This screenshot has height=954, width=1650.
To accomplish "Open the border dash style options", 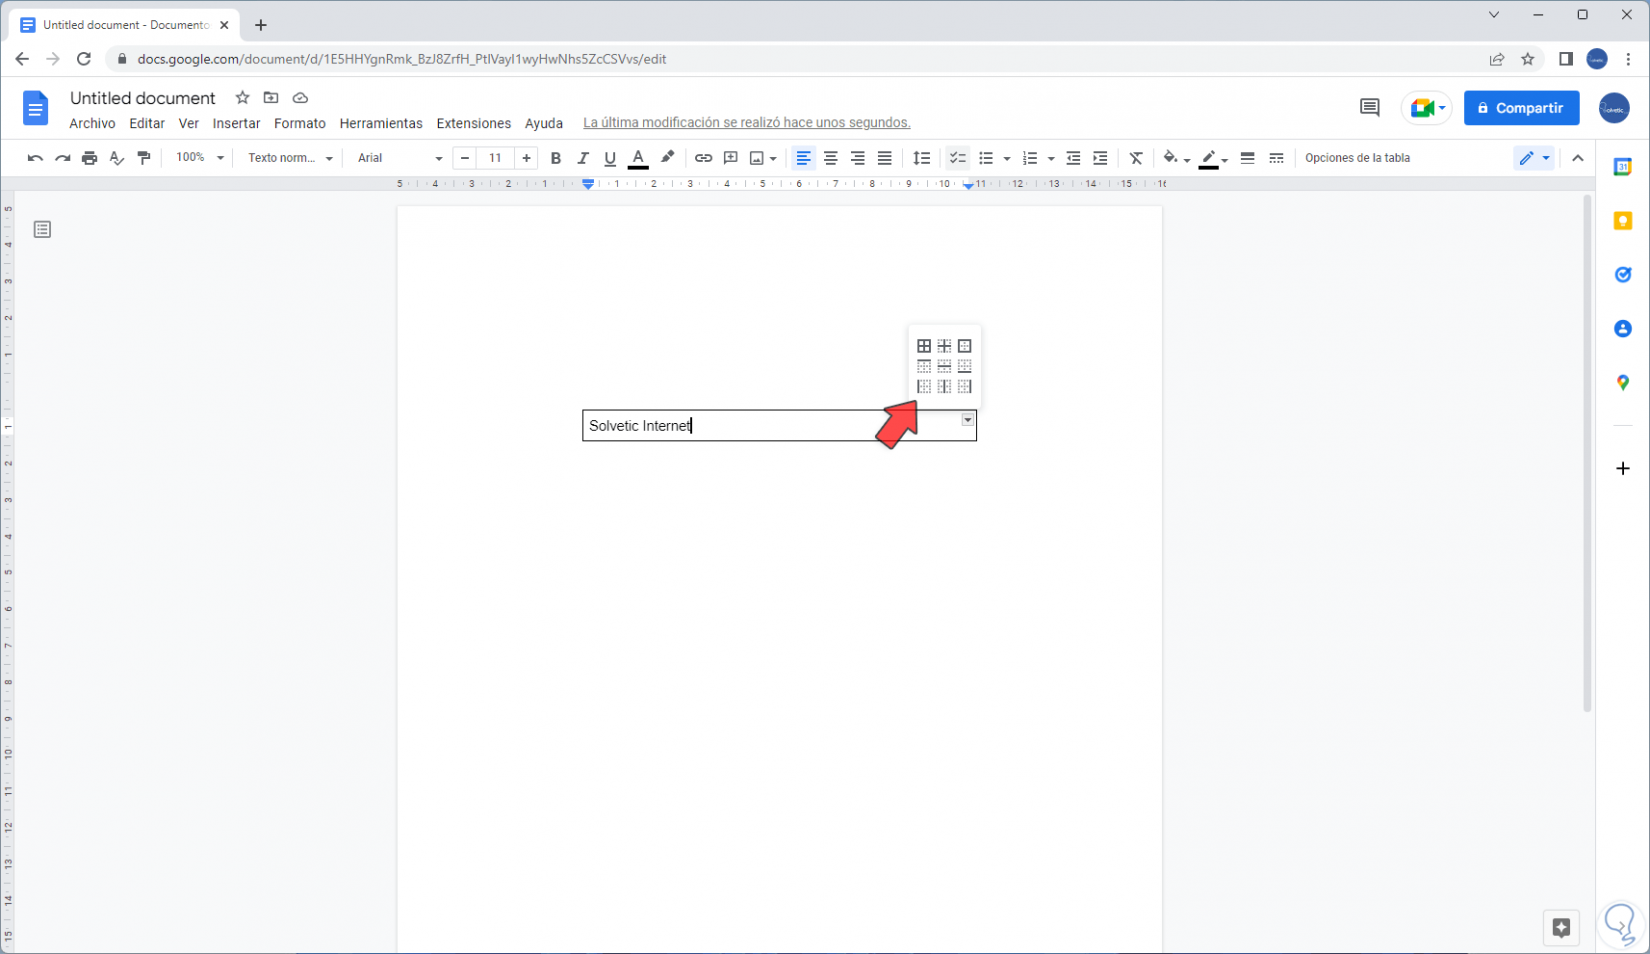I will point(1276,158).
